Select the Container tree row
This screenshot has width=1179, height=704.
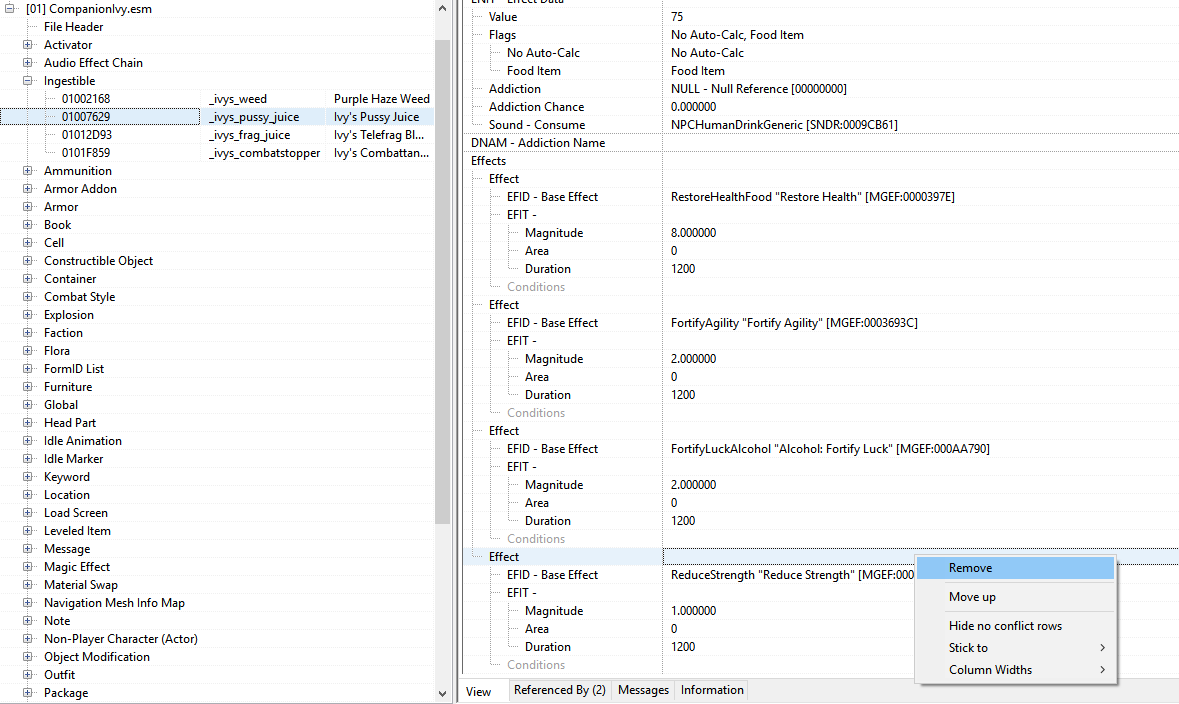[70, 279]
